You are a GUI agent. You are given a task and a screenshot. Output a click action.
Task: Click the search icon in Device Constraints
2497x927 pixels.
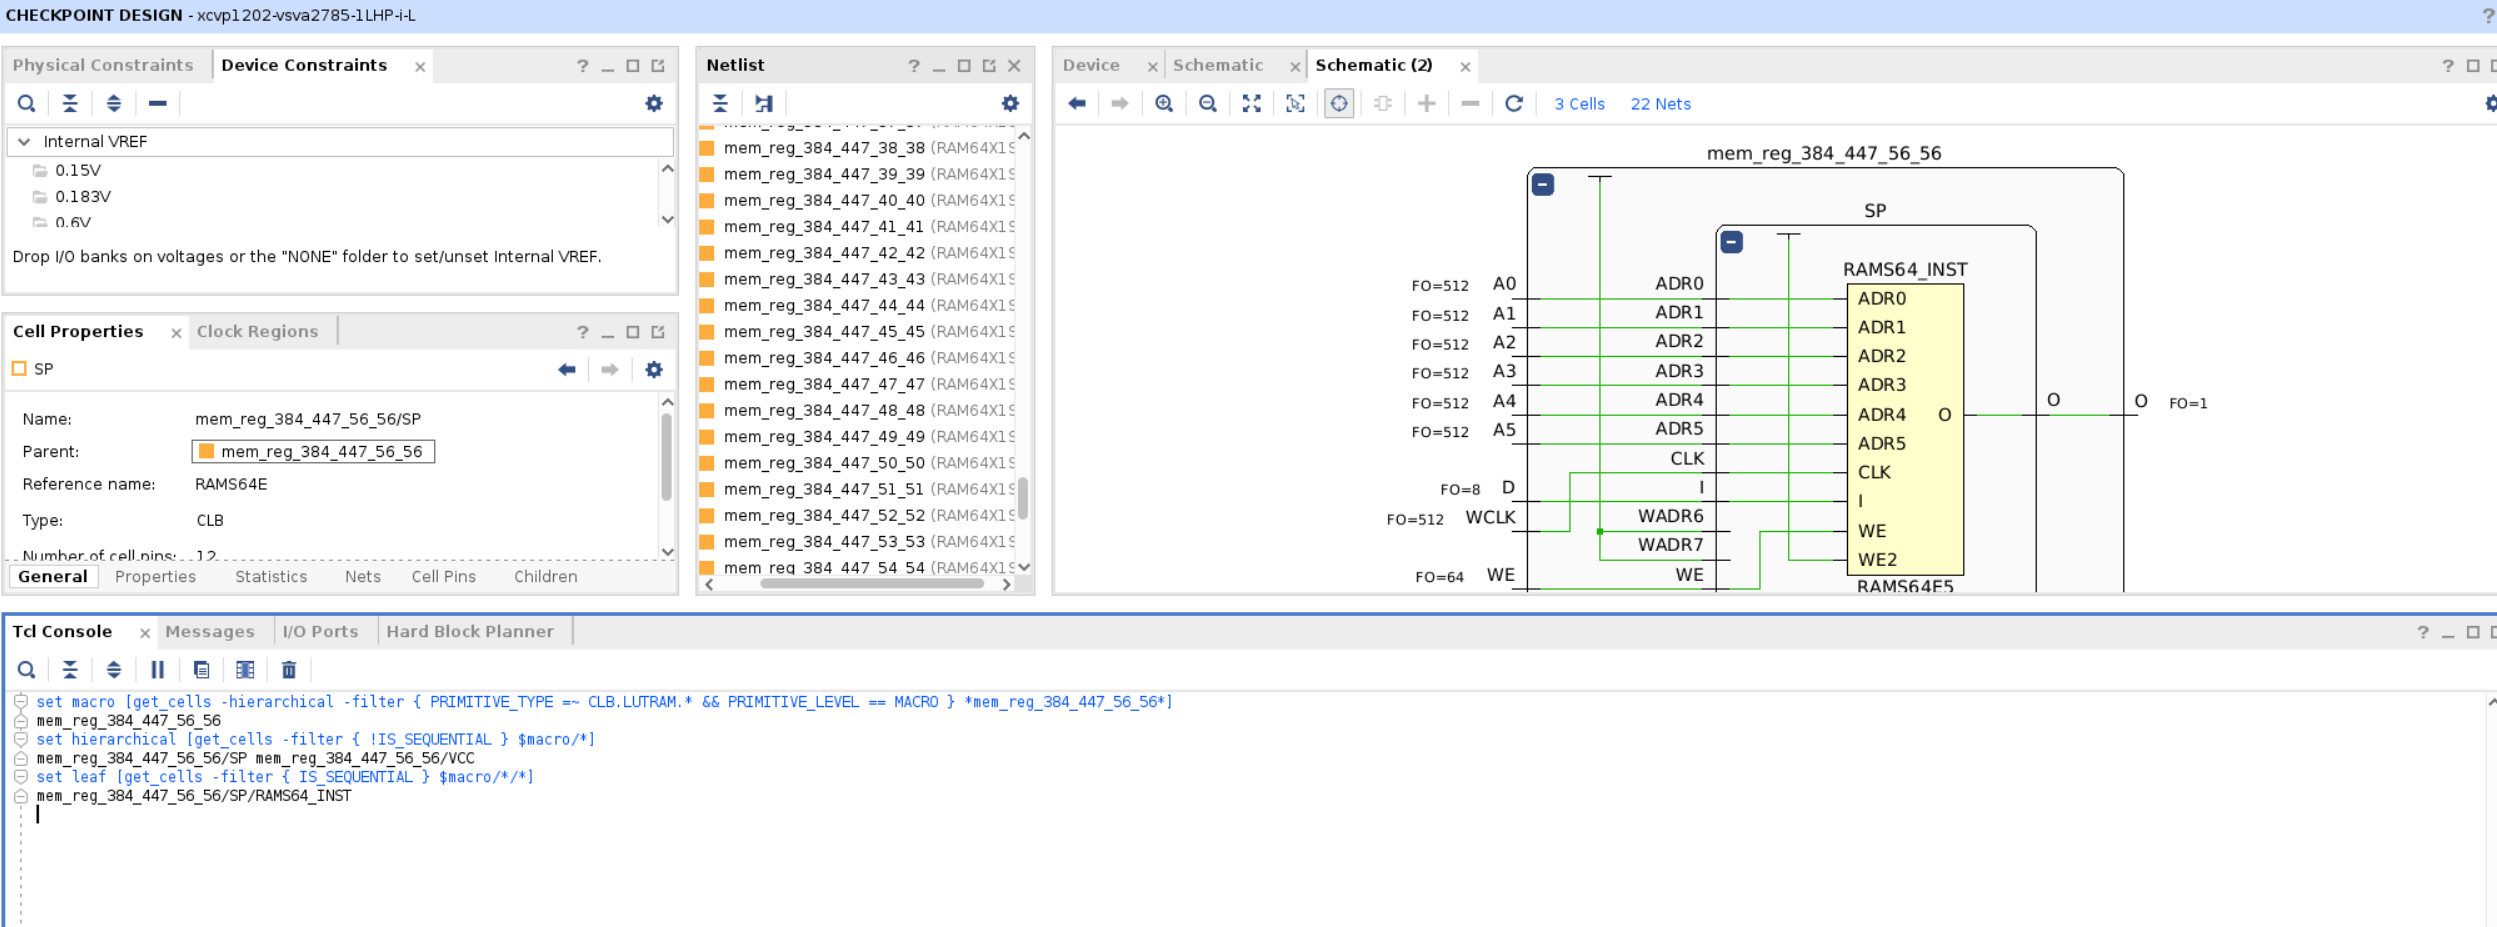point(27,104)
